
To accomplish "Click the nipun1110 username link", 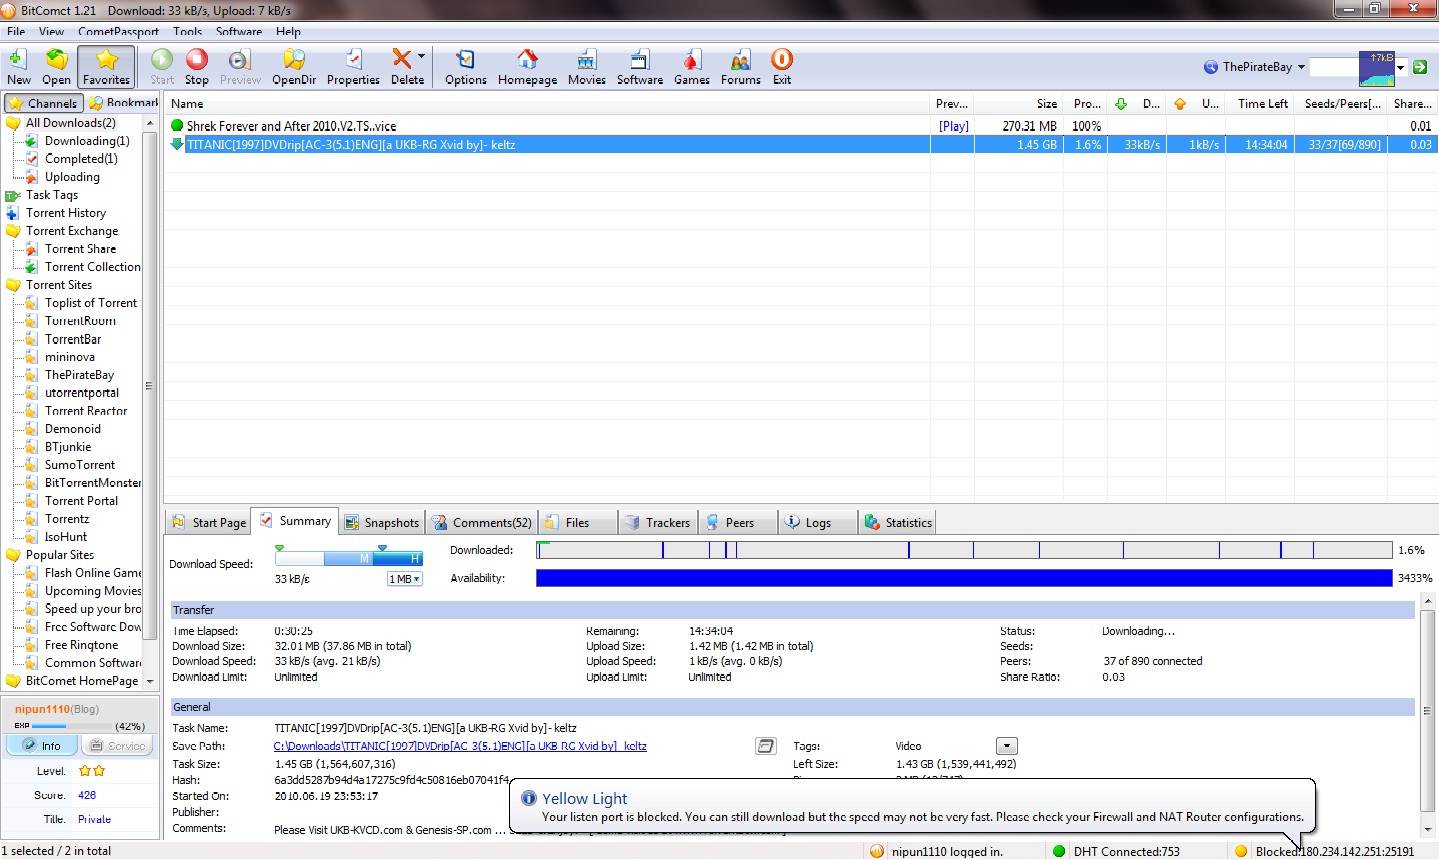I will [x=41, y=709].
